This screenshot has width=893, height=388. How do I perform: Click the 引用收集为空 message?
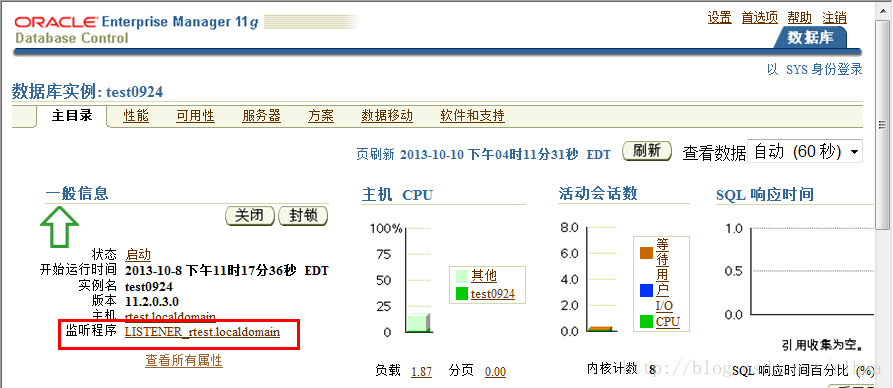click(822, 345)
